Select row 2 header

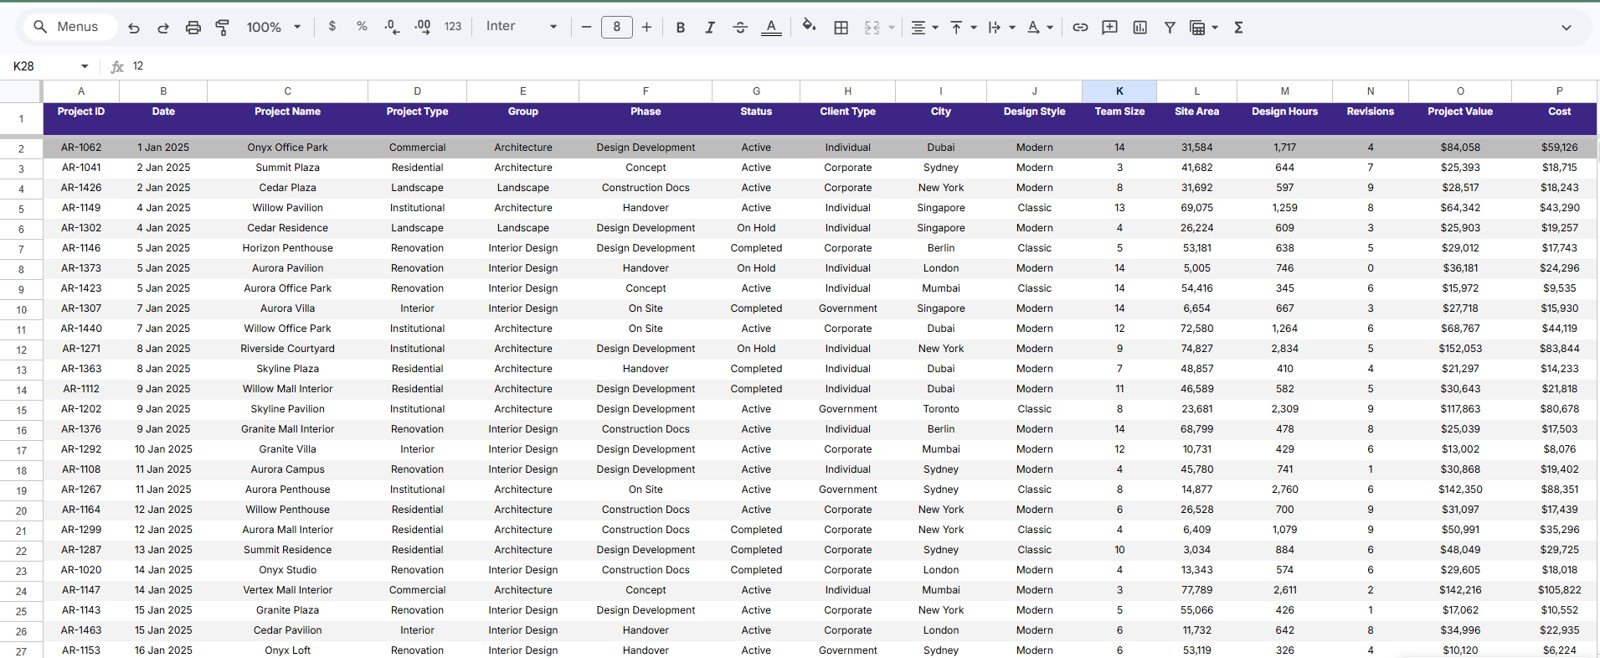[x=21, y=148]
